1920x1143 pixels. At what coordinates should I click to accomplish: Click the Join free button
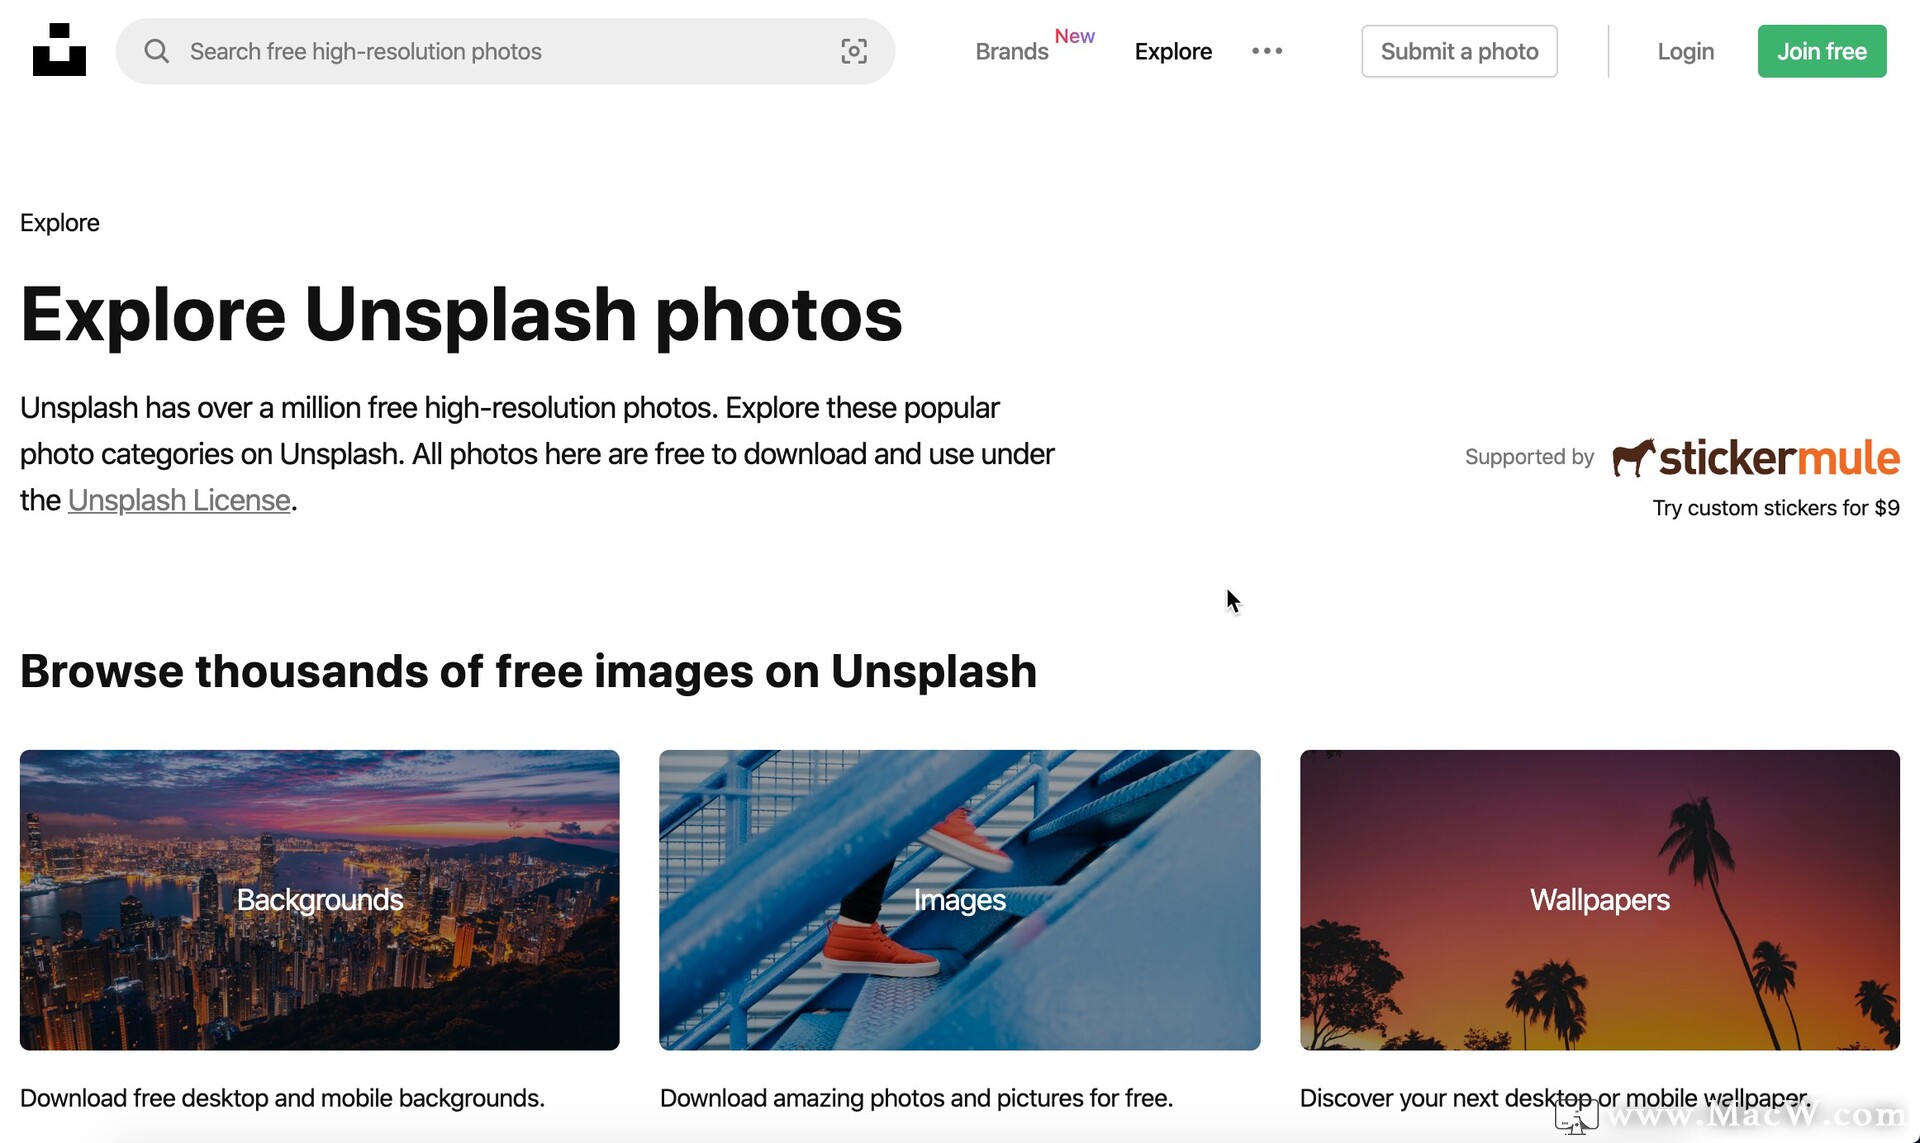pyautogui.click(x=1821, y=51)
